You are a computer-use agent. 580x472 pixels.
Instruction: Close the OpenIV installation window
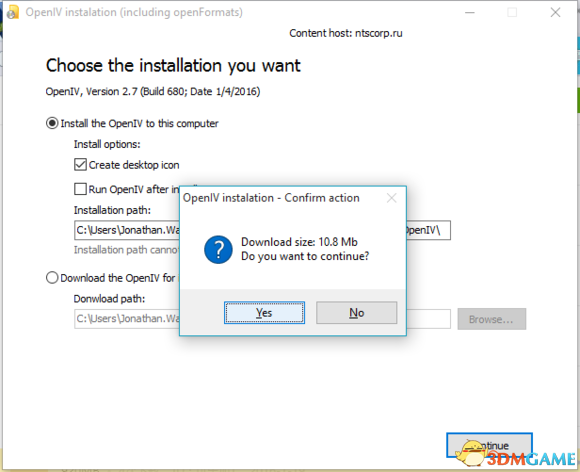pos(555,13)
